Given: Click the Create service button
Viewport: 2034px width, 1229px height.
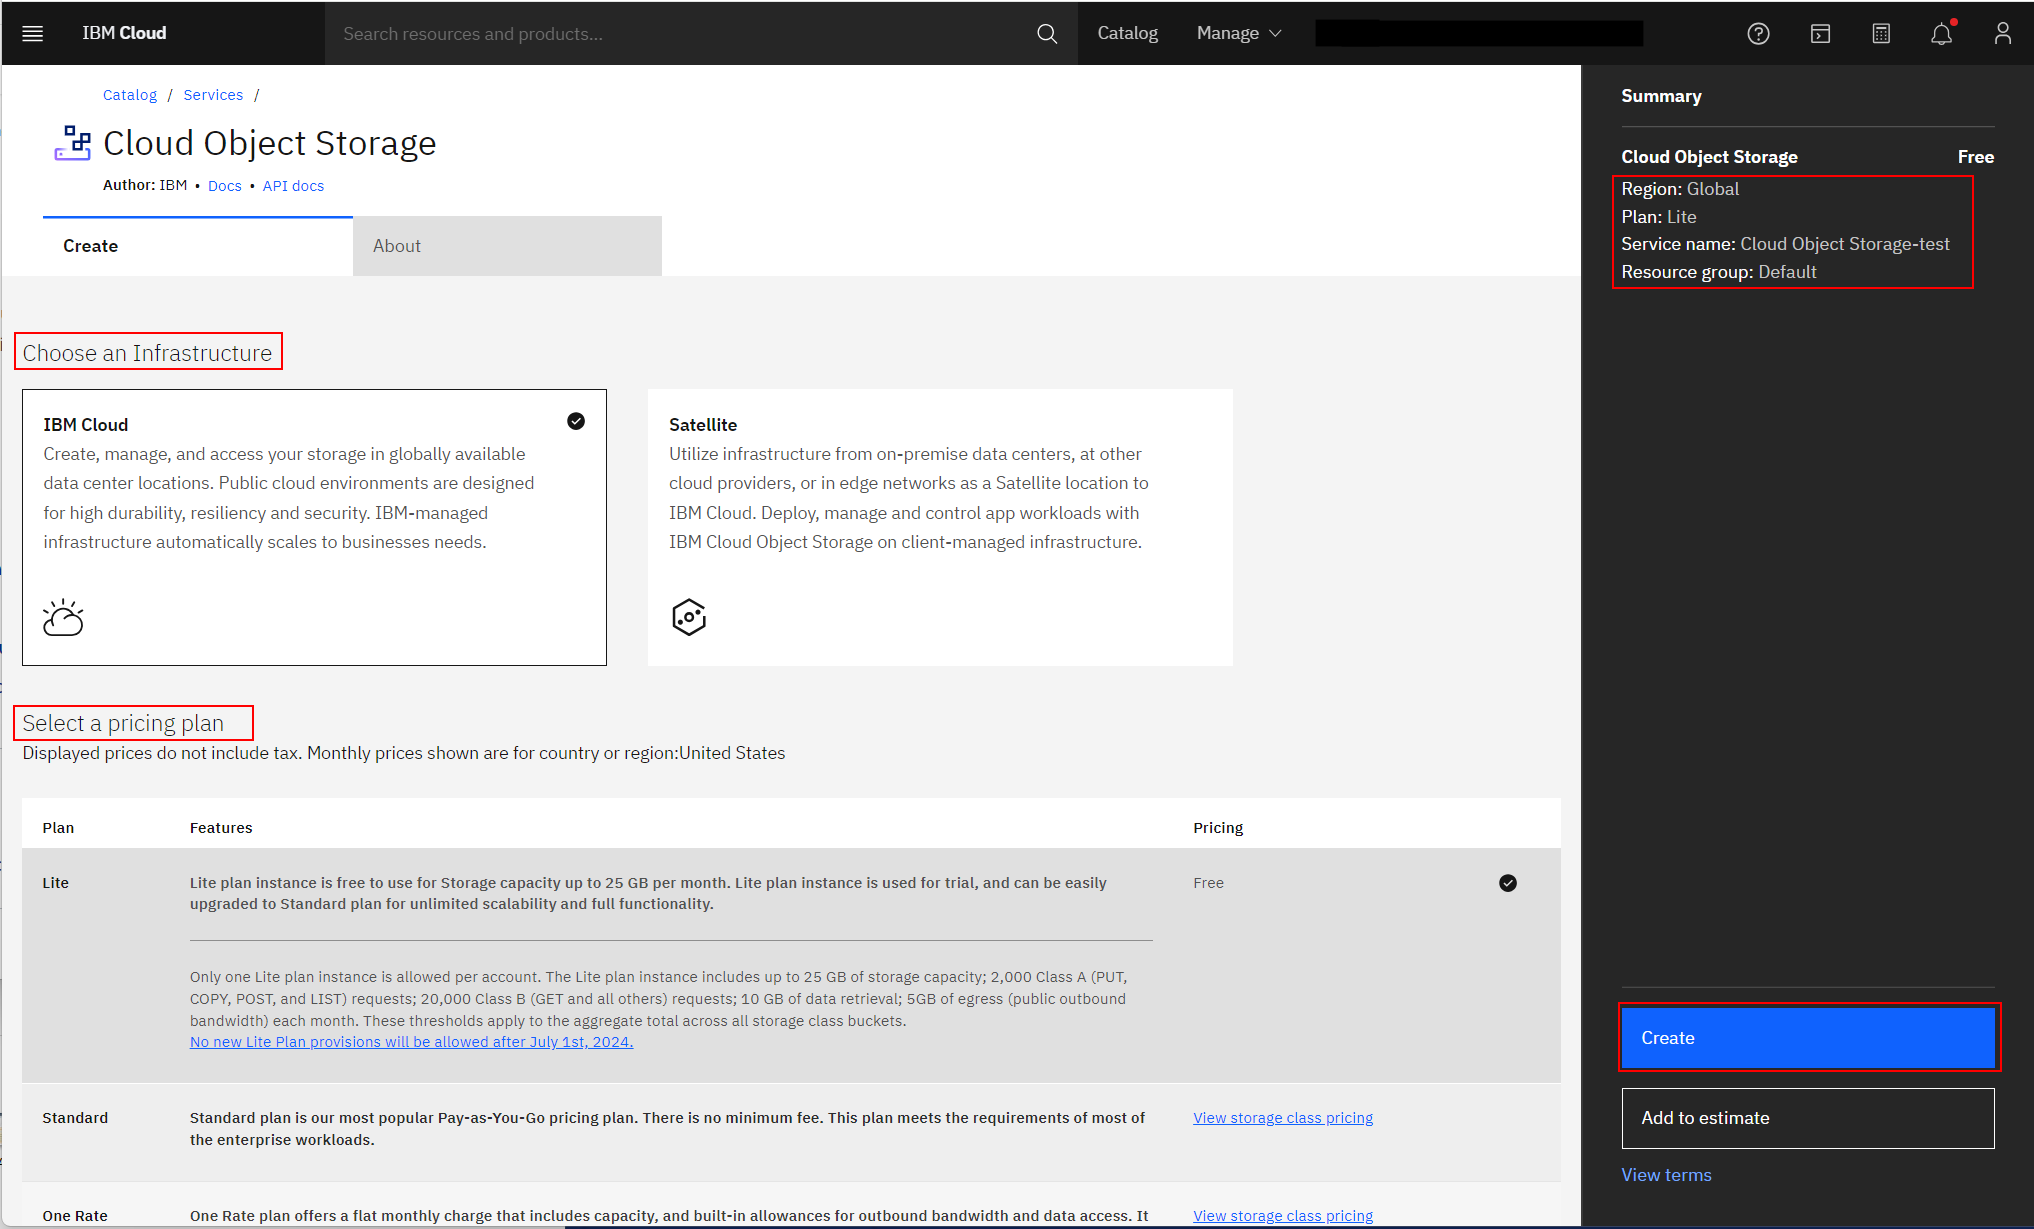Looking at the screenshot, I should coord(1807,1037).
